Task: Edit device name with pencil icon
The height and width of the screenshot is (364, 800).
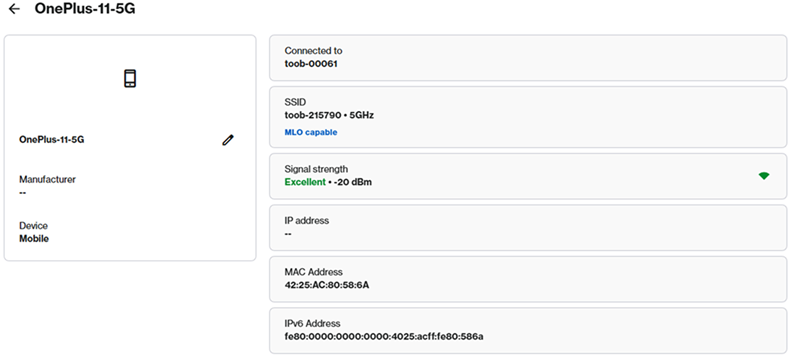Action: [x=228, y=140]
